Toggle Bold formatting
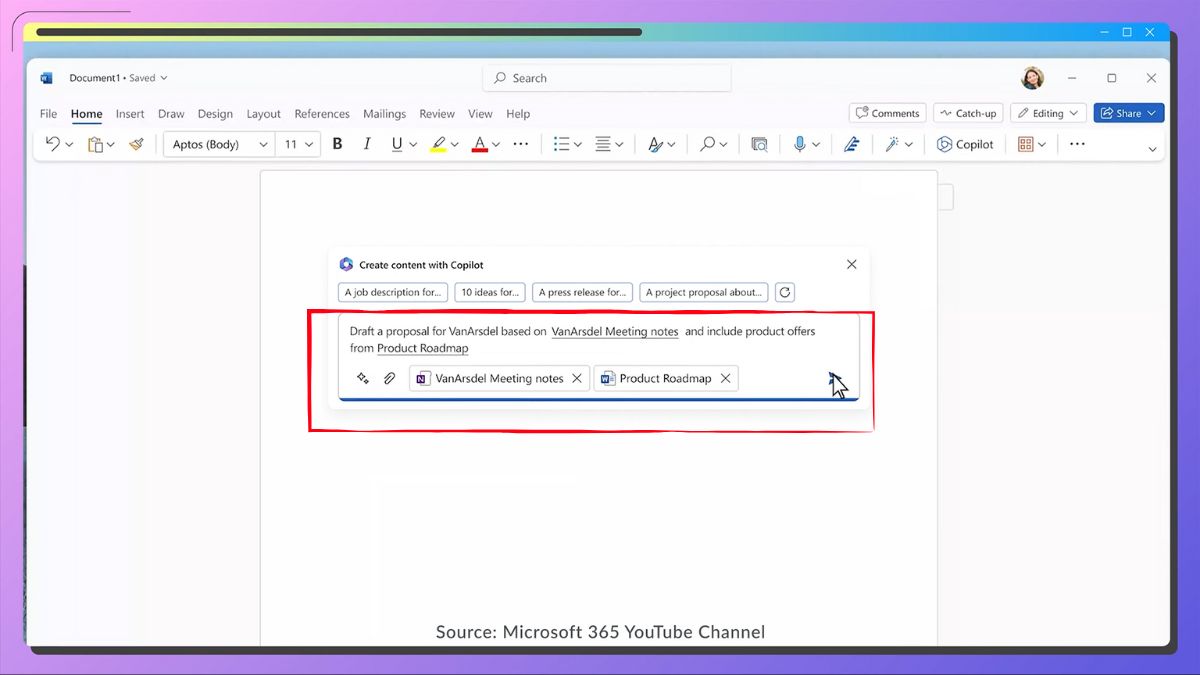This screenshot has width=1200, height=675. [337, 144]
